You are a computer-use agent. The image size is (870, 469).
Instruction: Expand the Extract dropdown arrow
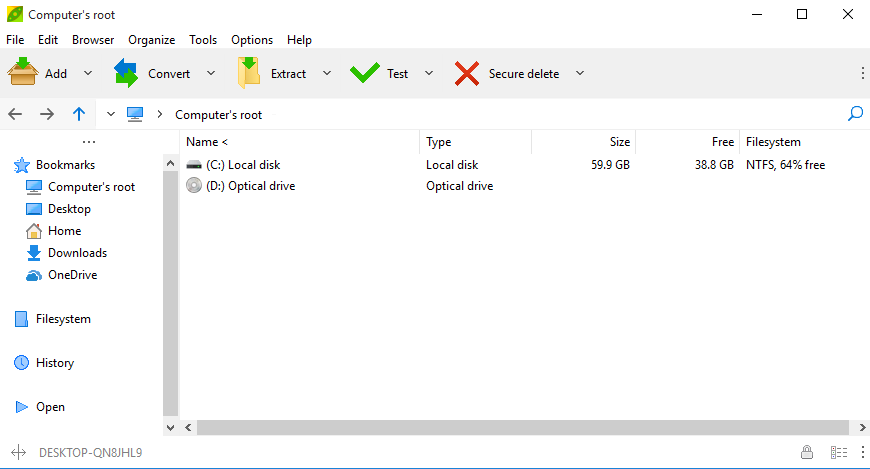[327, 73]
